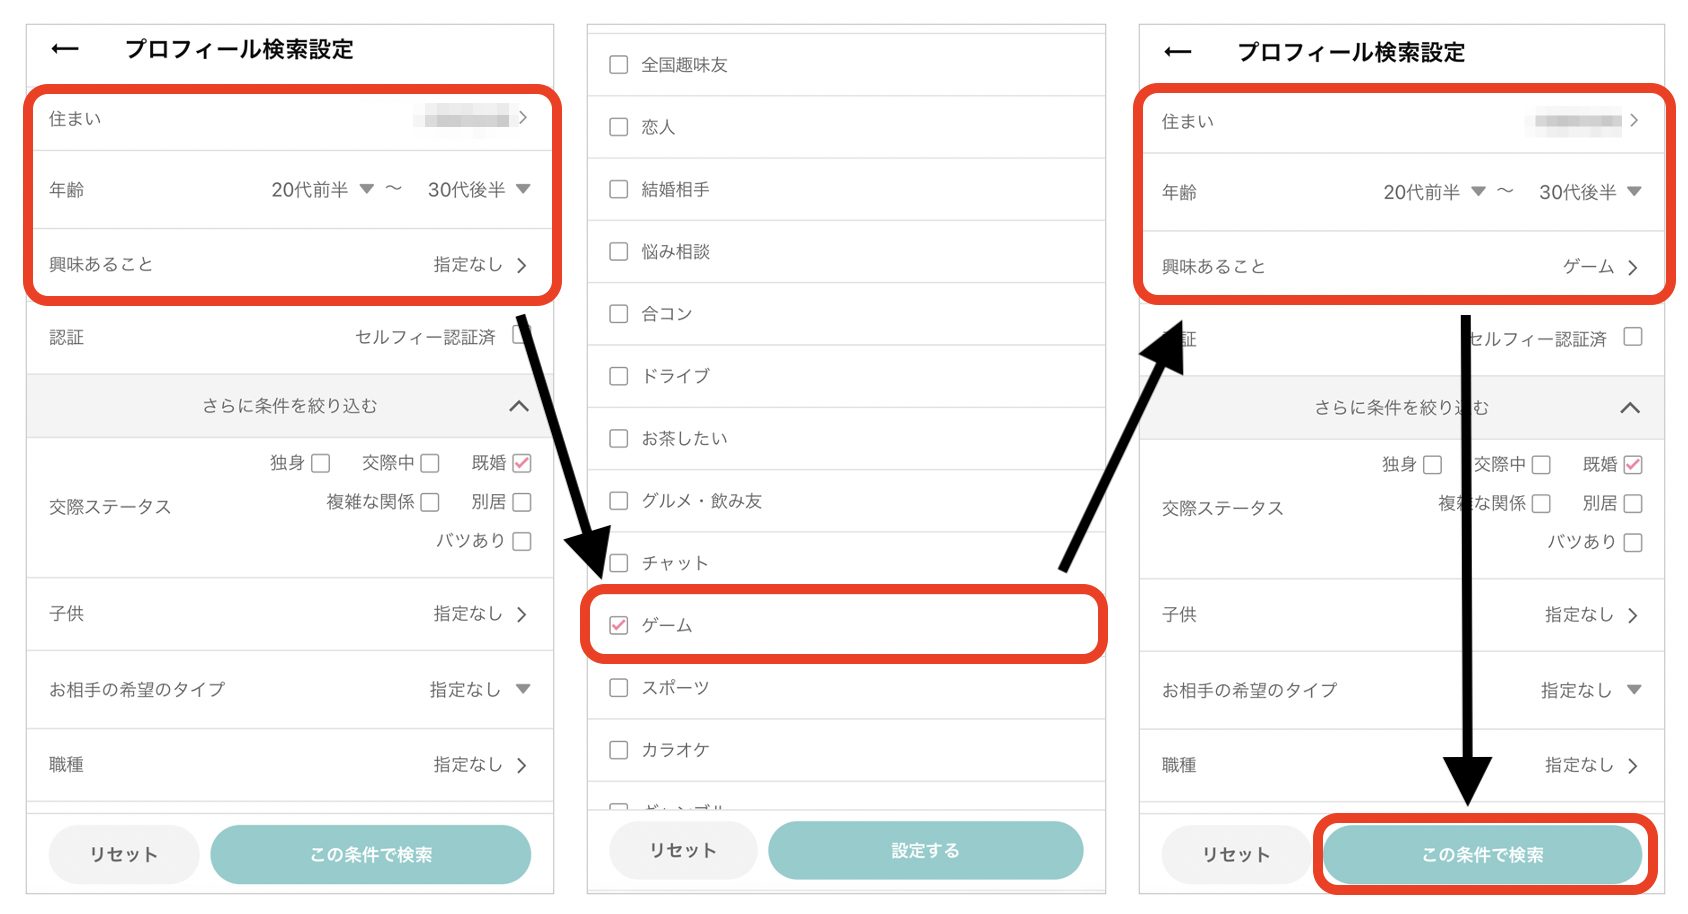Open 興味あること row showing 指定なし

click(x=480, y=265)
